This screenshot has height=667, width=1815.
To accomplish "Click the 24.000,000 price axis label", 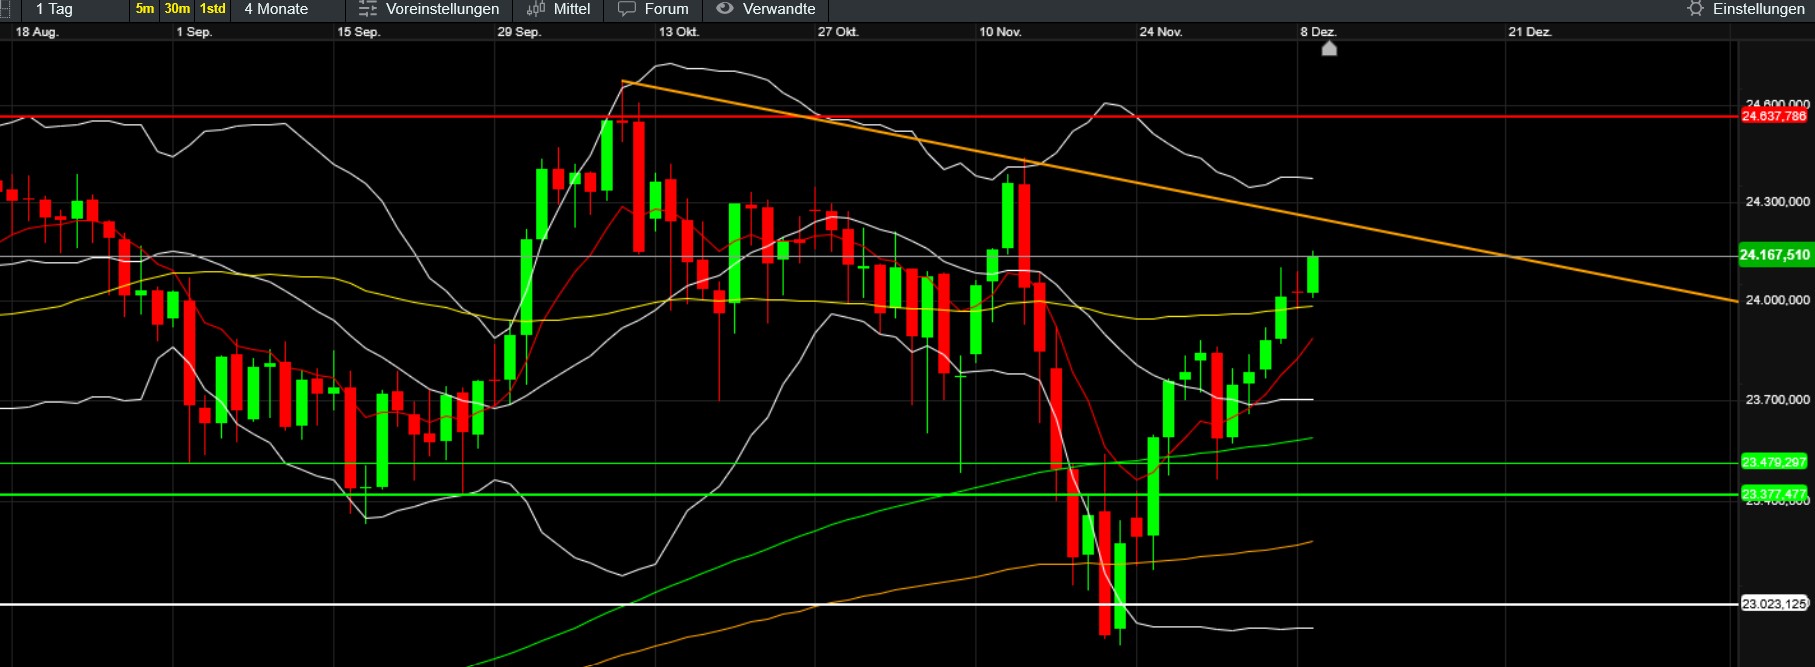I will click(1777, 300).
